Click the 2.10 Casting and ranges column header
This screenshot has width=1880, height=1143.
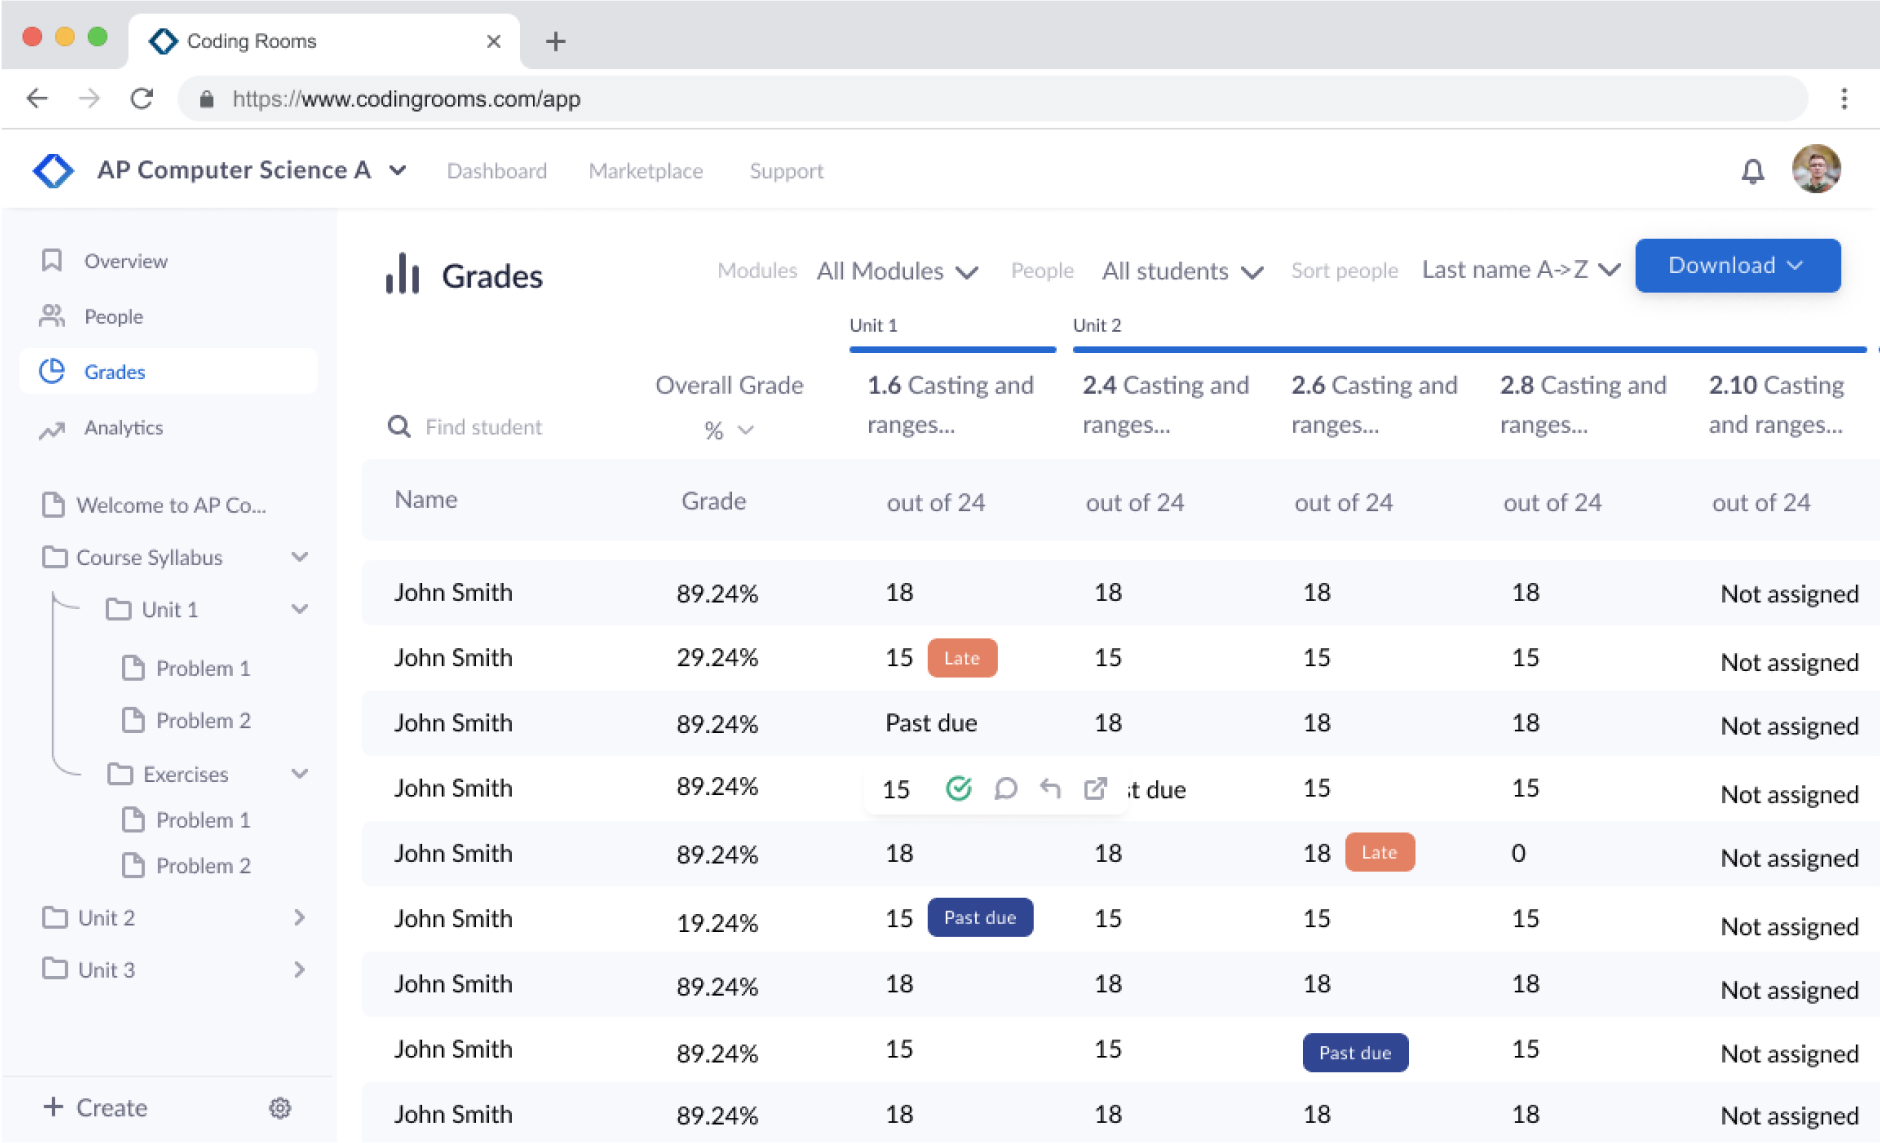point(1776,405)
